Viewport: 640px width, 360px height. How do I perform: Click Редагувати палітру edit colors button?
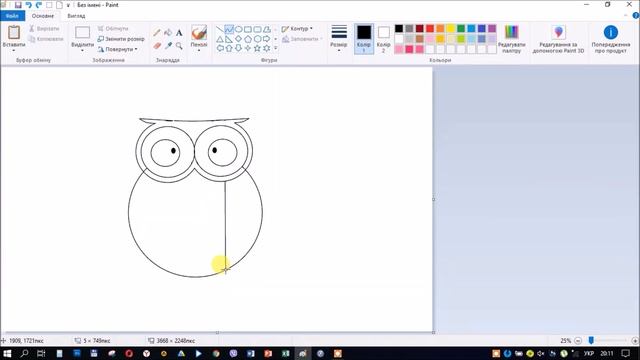[511, 39]
